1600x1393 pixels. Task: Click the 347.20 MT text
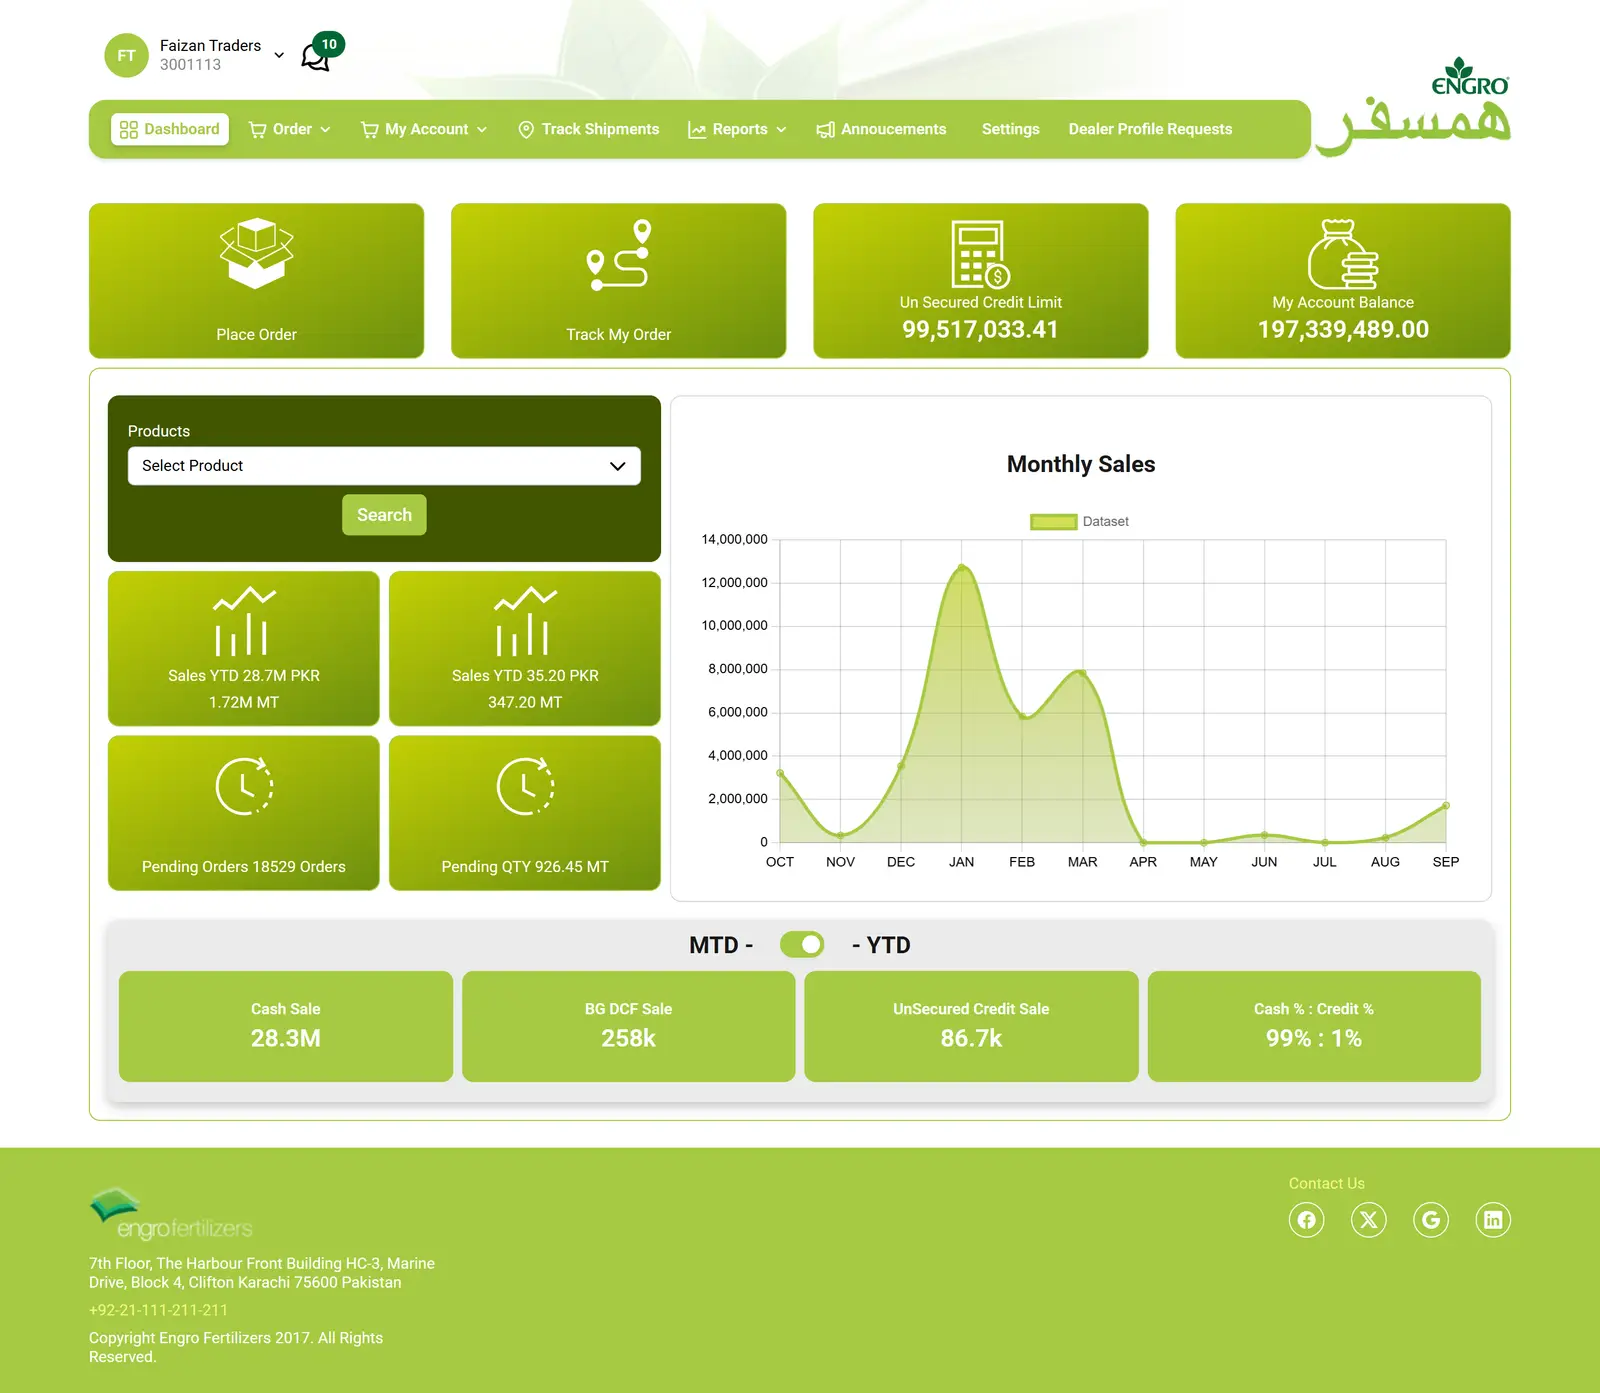(x=525, y=703)
